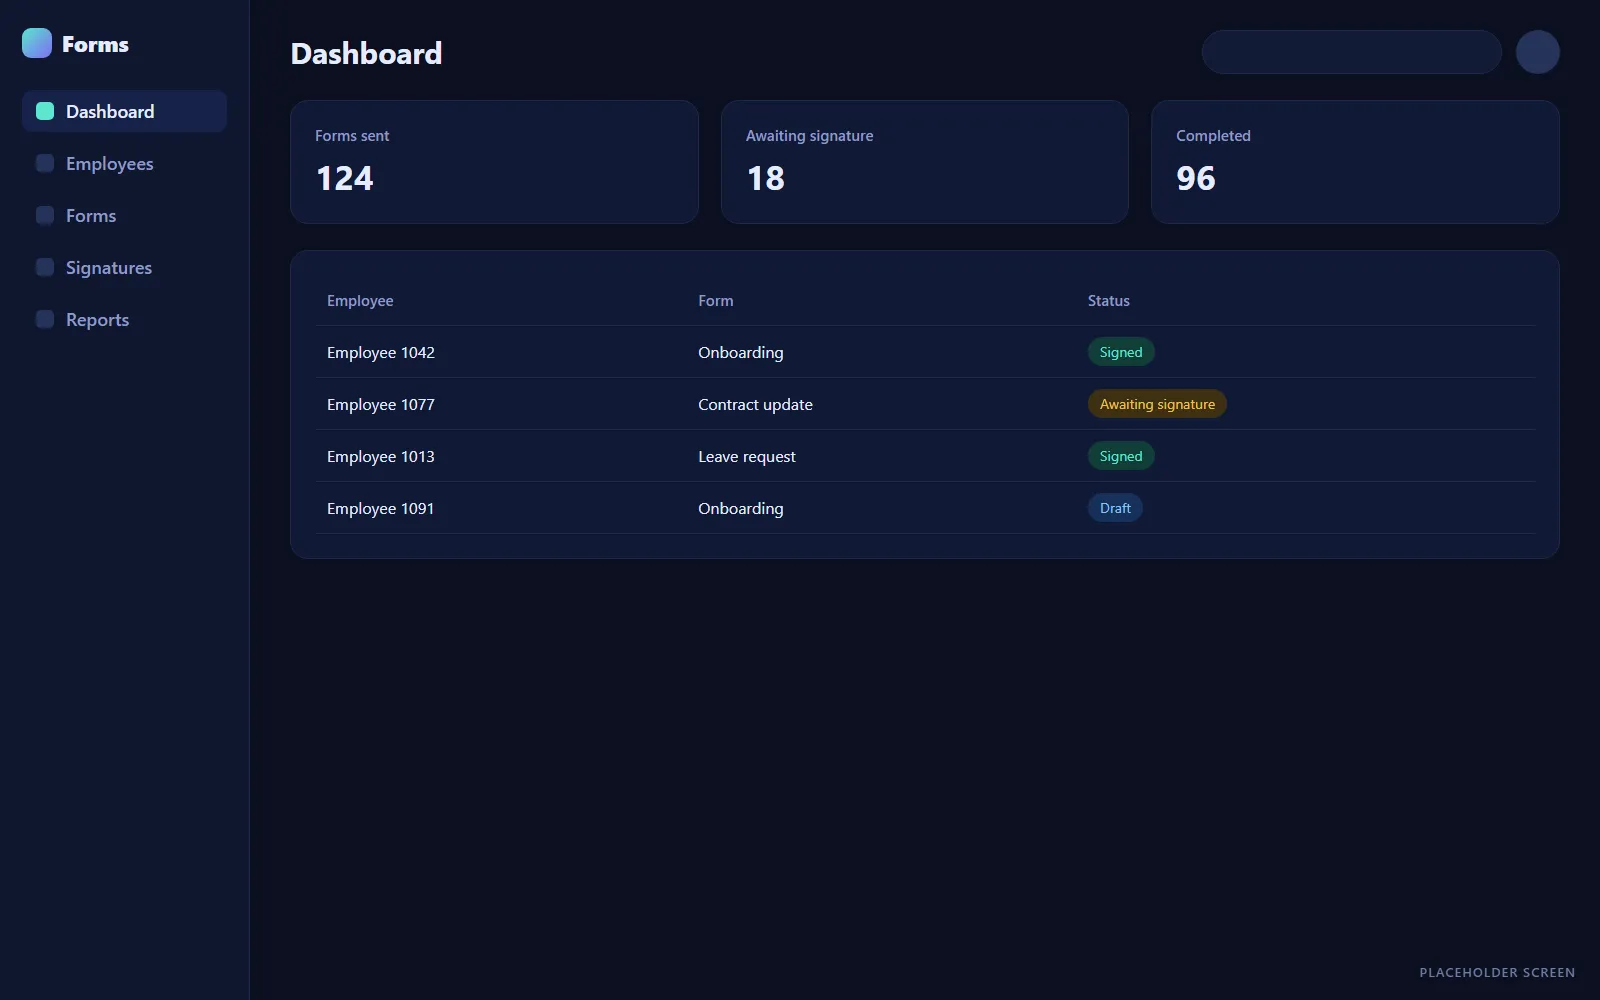Click the Employee column header

(360, 301)
